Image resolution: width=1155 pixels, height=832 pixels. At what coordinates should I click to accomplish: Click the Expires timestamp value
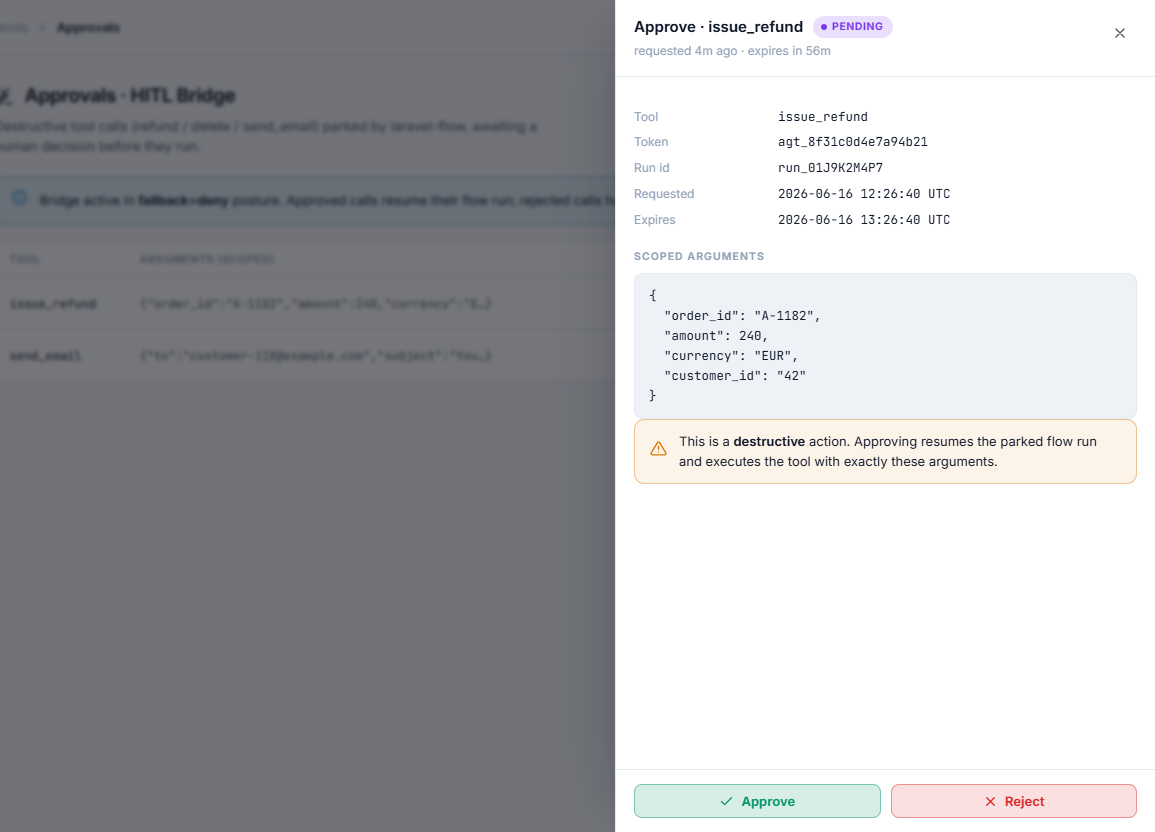864,219
